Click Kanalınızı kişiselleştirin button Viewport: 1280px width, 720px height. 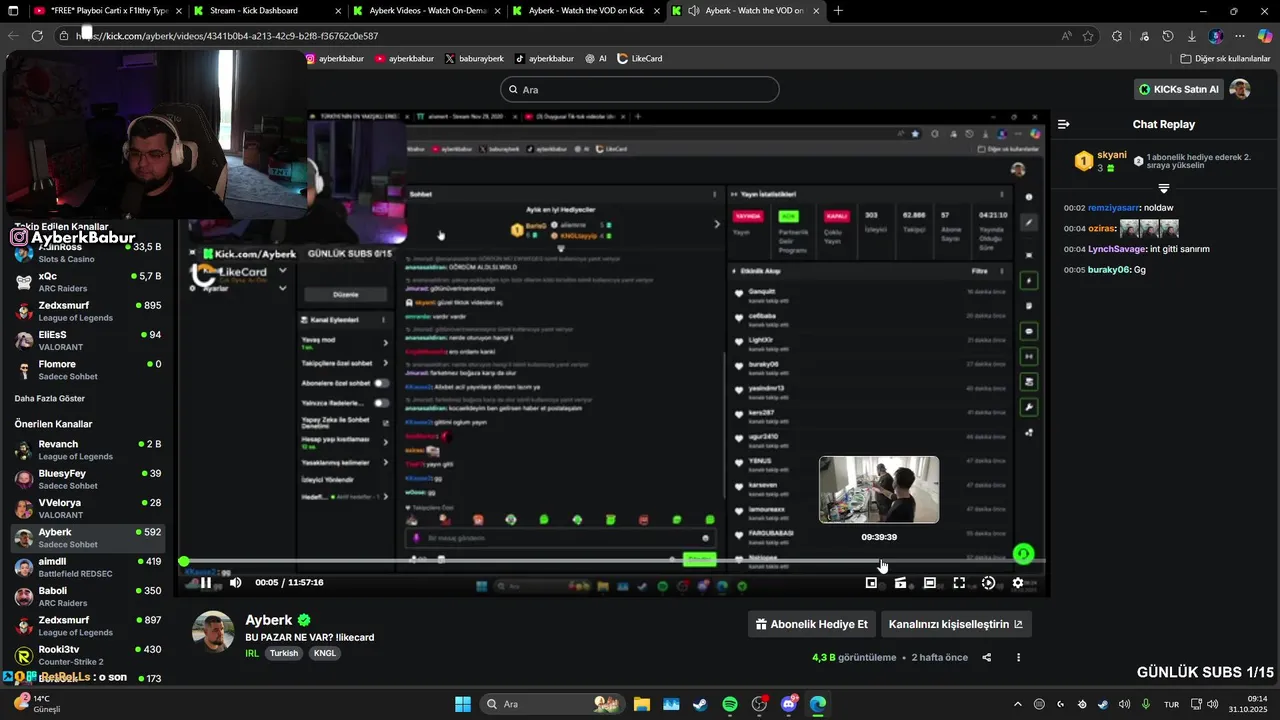[955, 624]
